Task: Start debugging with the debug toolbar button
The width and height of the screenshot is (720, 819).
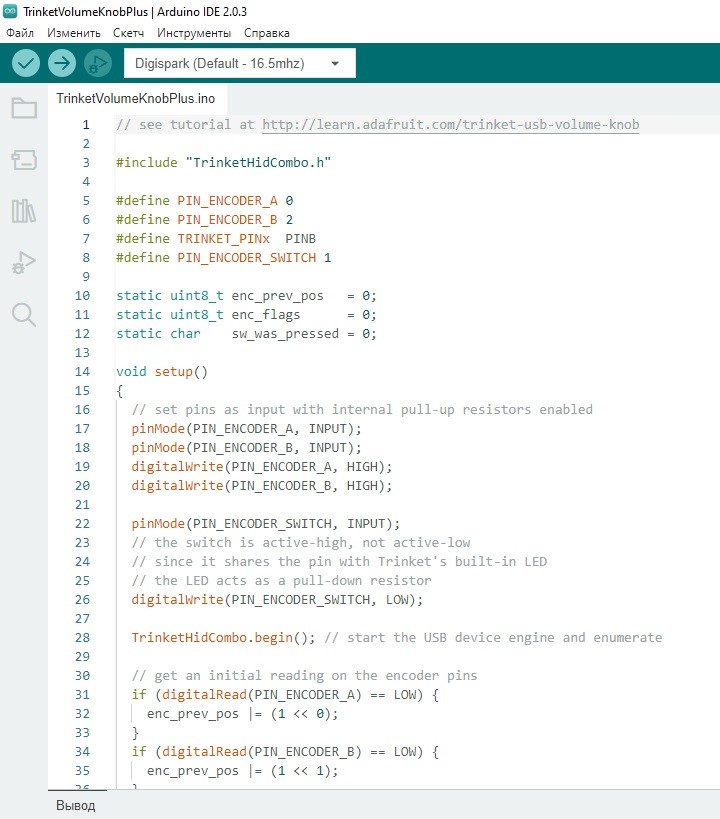Action: coord(98,63)
